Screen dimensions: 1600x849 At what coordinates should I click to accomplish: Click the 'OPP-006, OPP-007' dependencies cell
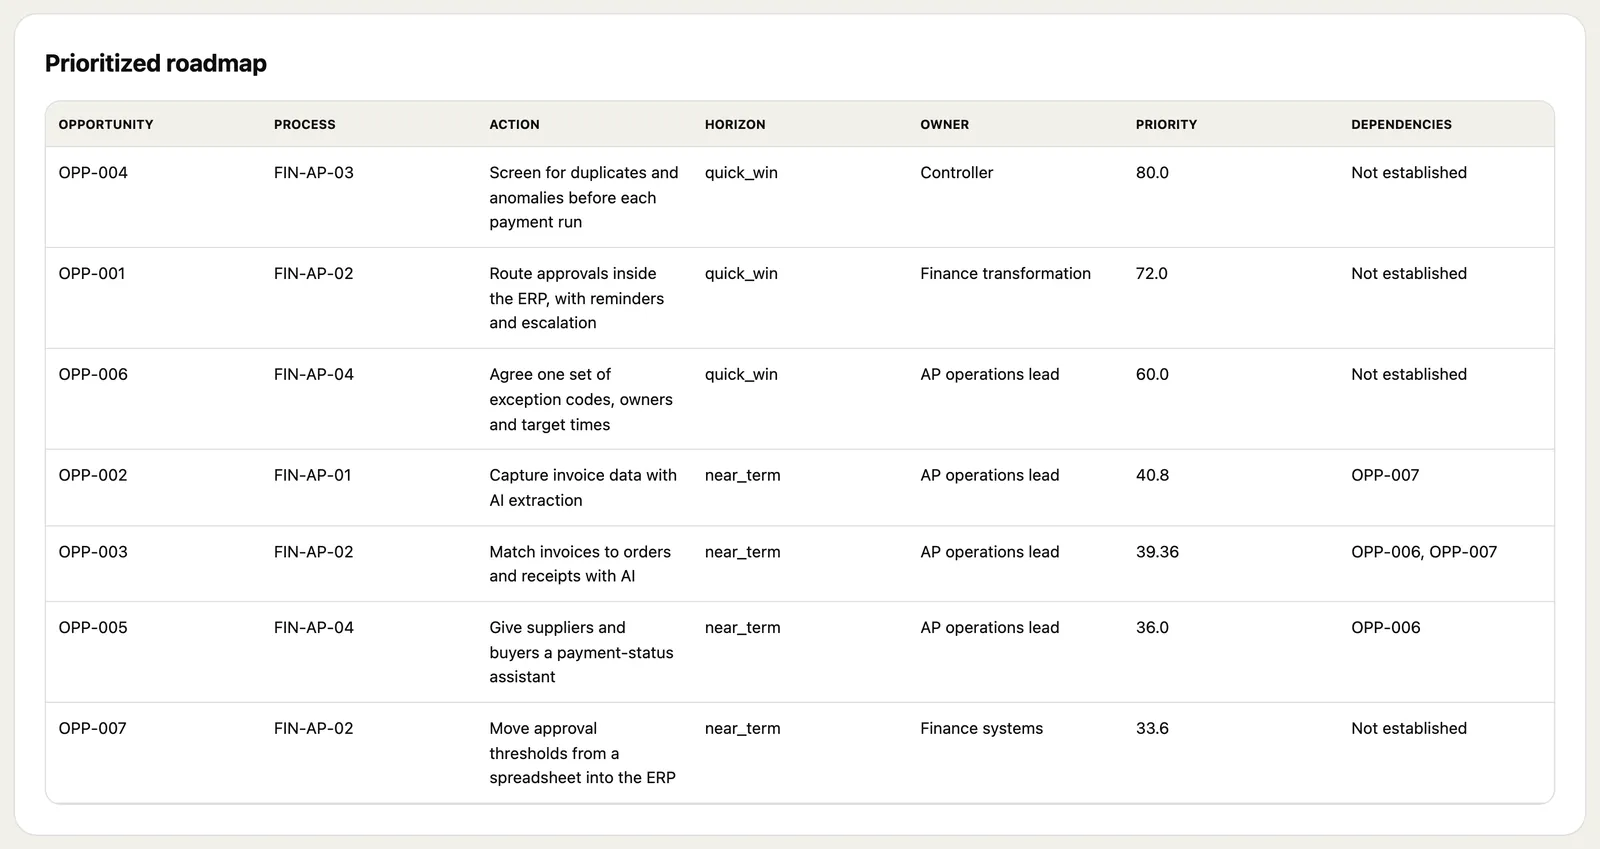point(1424,552)
